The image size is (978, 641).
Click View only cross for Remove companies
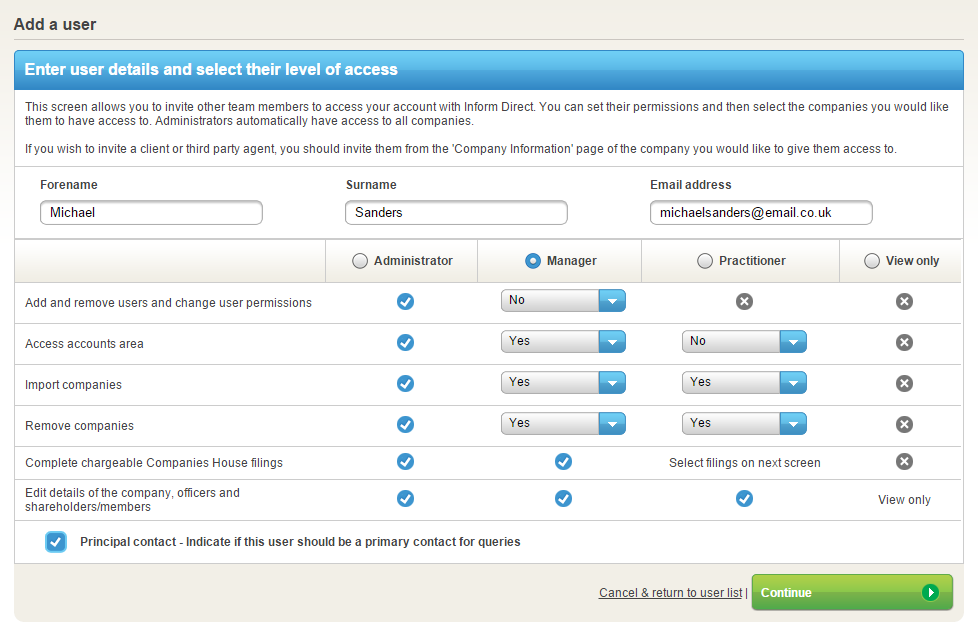[904, 424]
